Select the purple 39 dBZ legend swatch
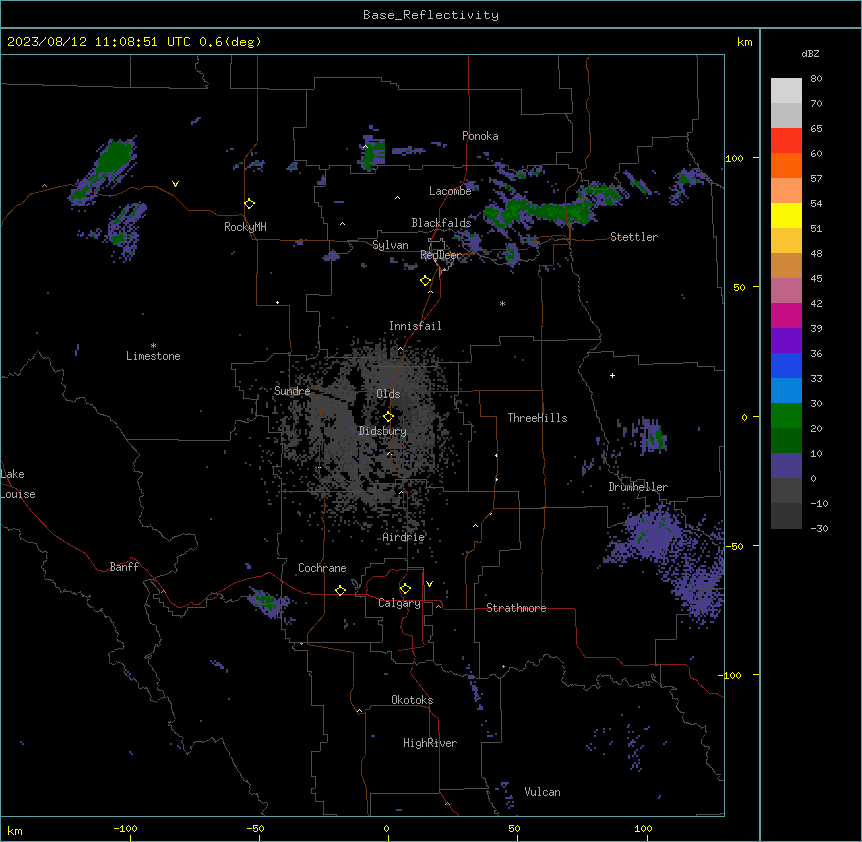This screenshot has width=862, height=842. click(x=786, y=340)
